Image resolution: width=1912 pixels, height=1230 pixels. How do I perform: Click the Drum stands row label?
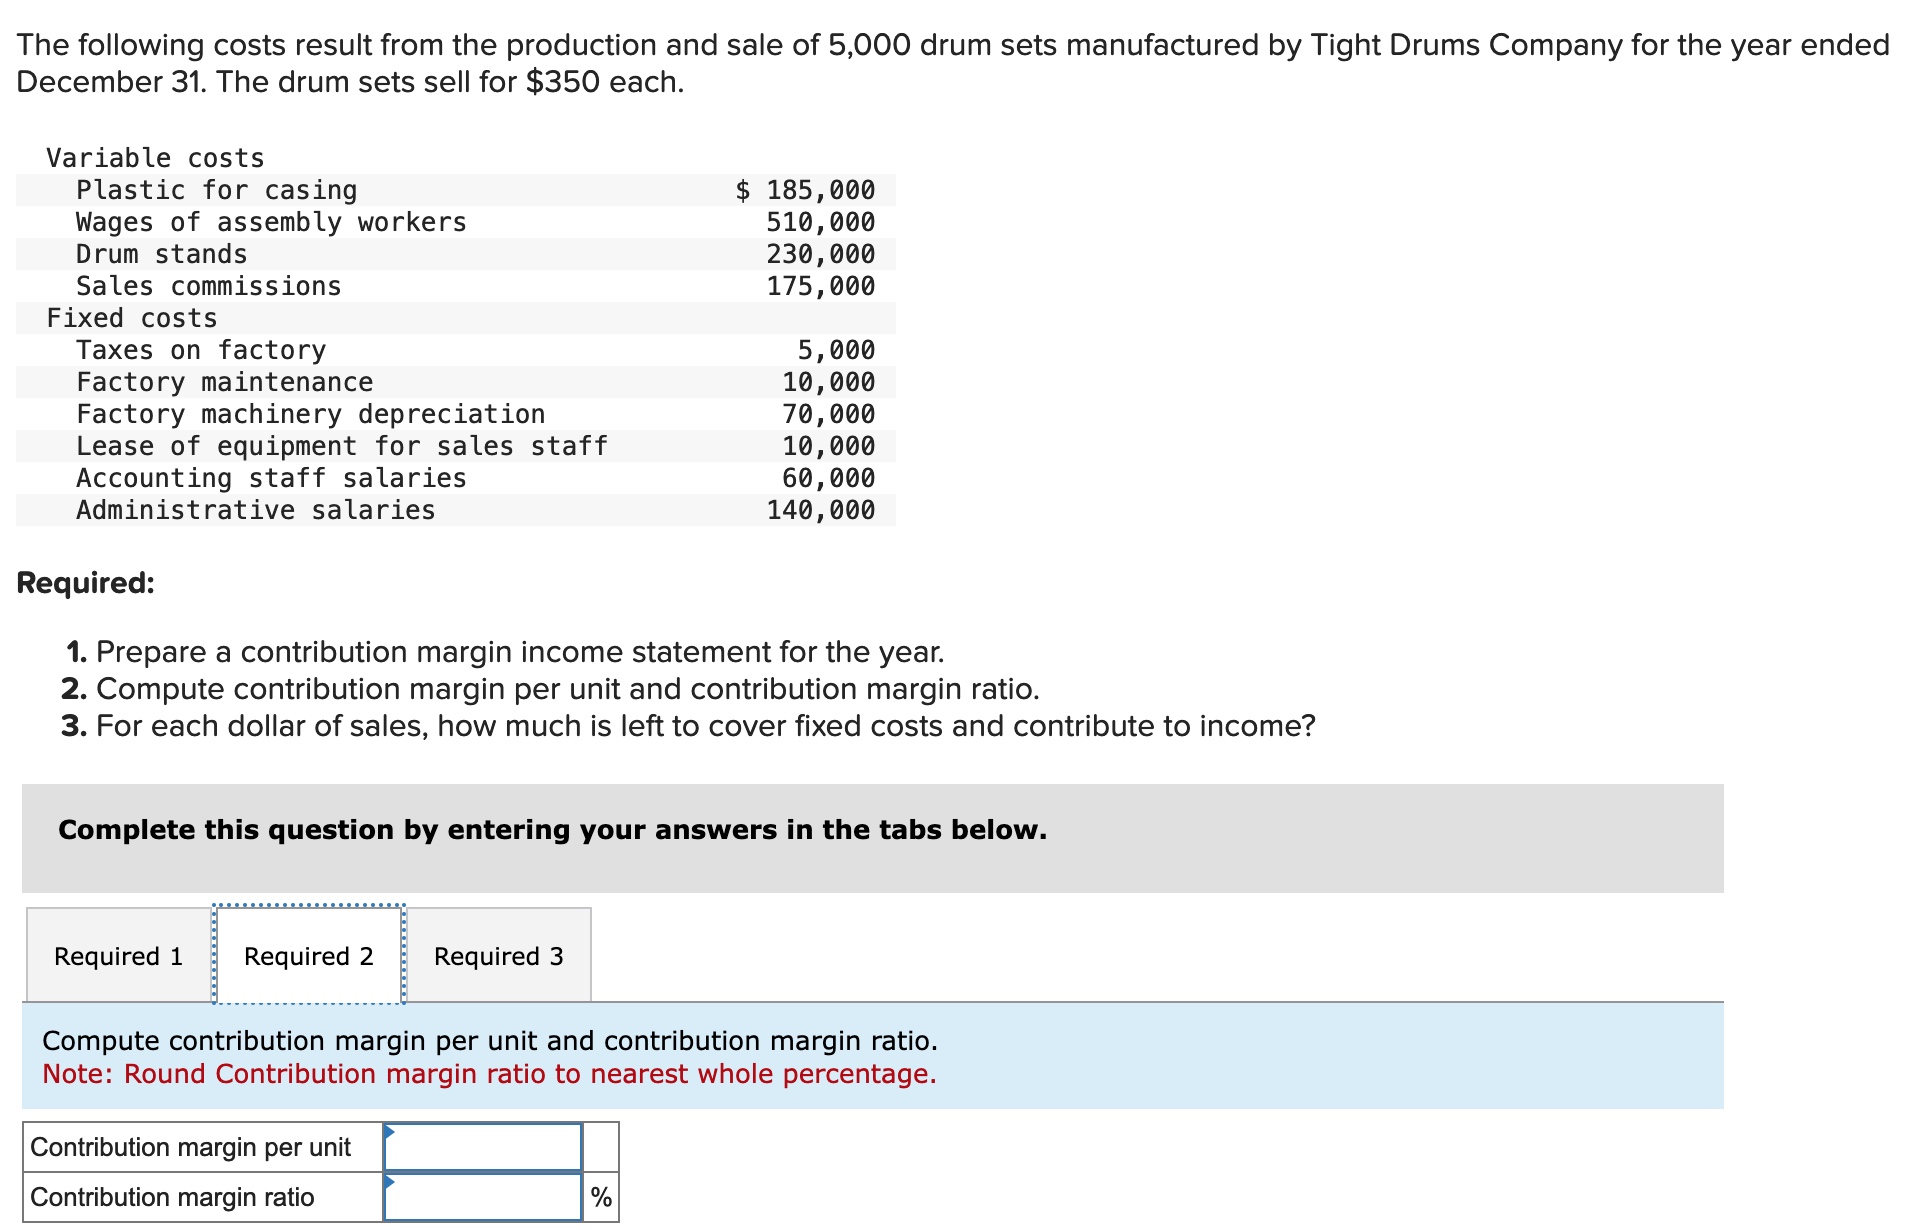[162, 254]
